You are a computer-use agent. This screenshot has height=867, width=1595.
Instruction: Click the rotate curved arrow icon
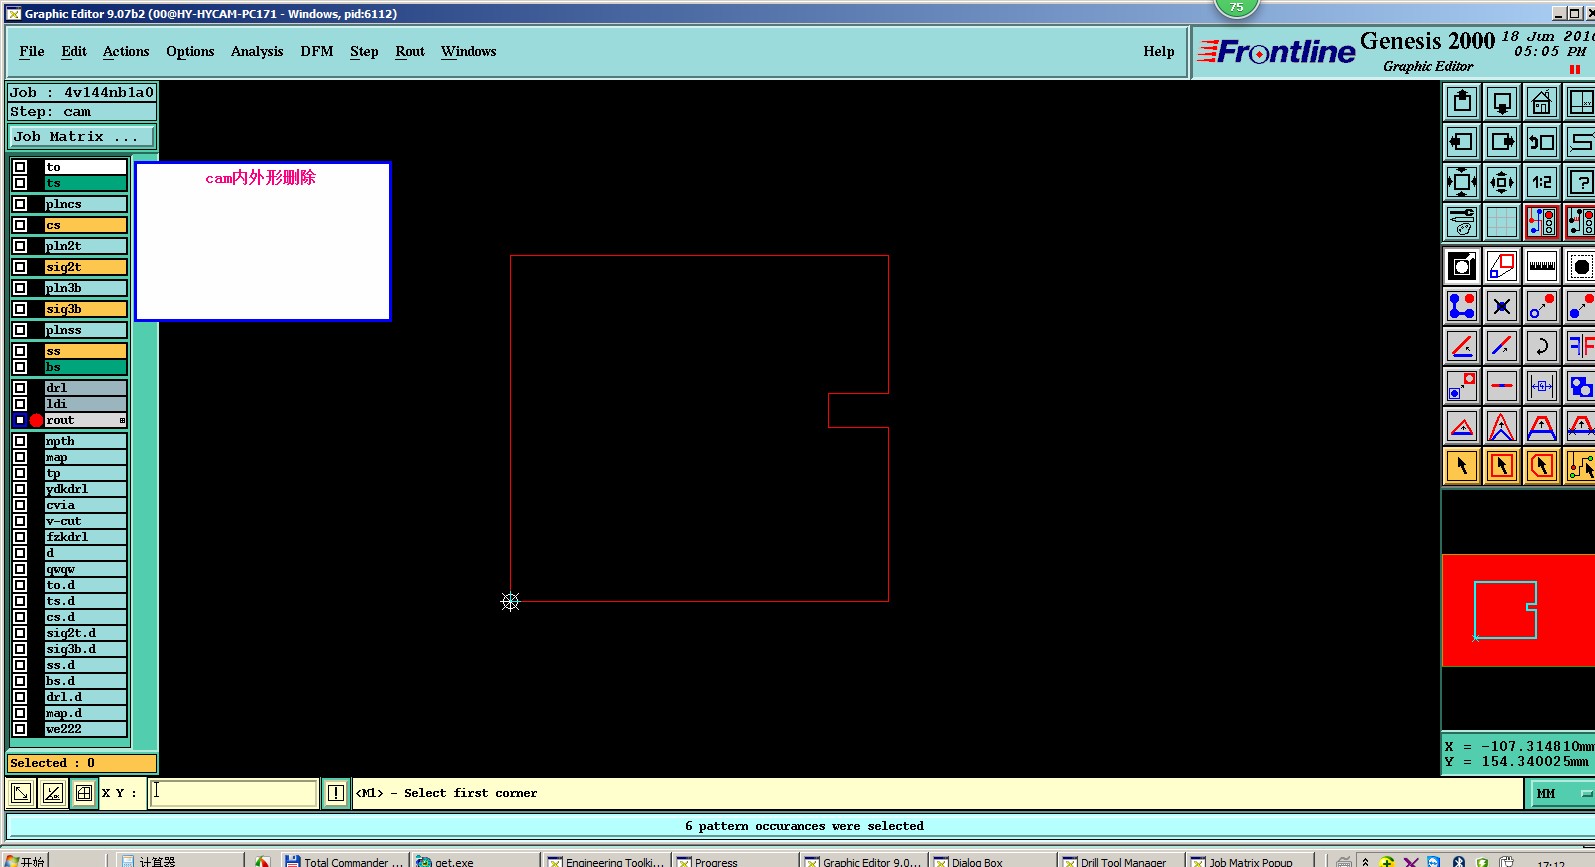coord(1542,346)
